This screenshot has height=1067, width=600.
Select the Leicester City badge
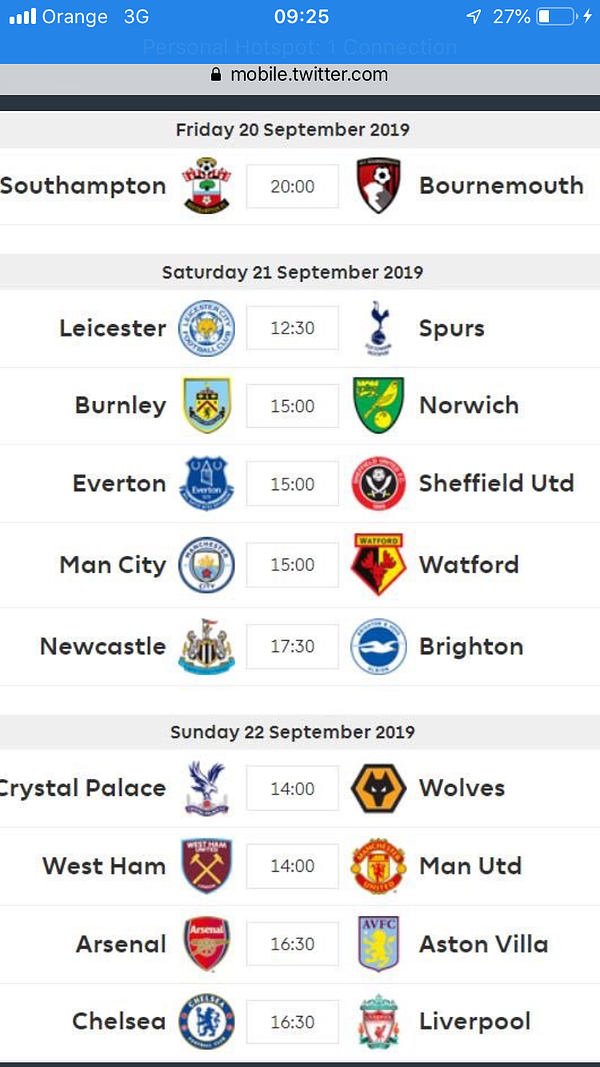[206, 328]
